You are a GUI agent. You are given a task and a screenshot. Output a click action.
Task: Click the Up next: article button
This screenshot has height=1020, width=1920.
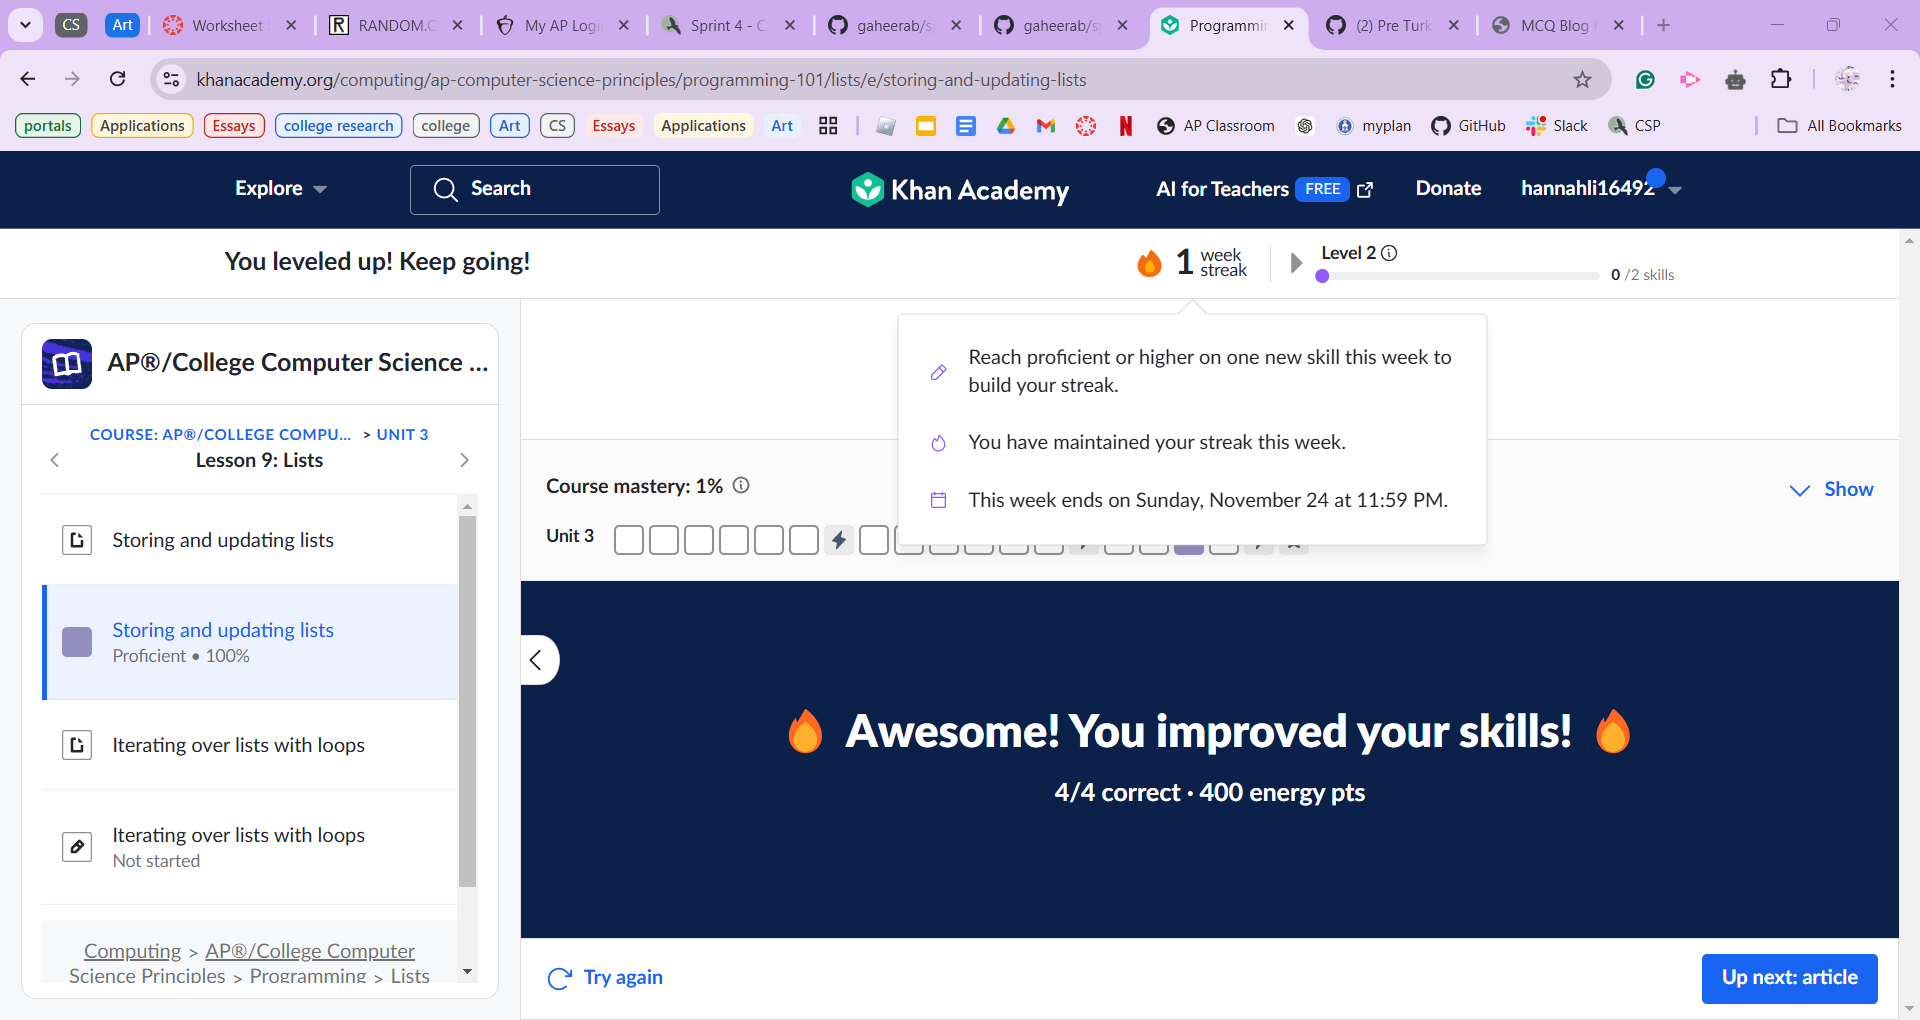[x=1789, y=978]
